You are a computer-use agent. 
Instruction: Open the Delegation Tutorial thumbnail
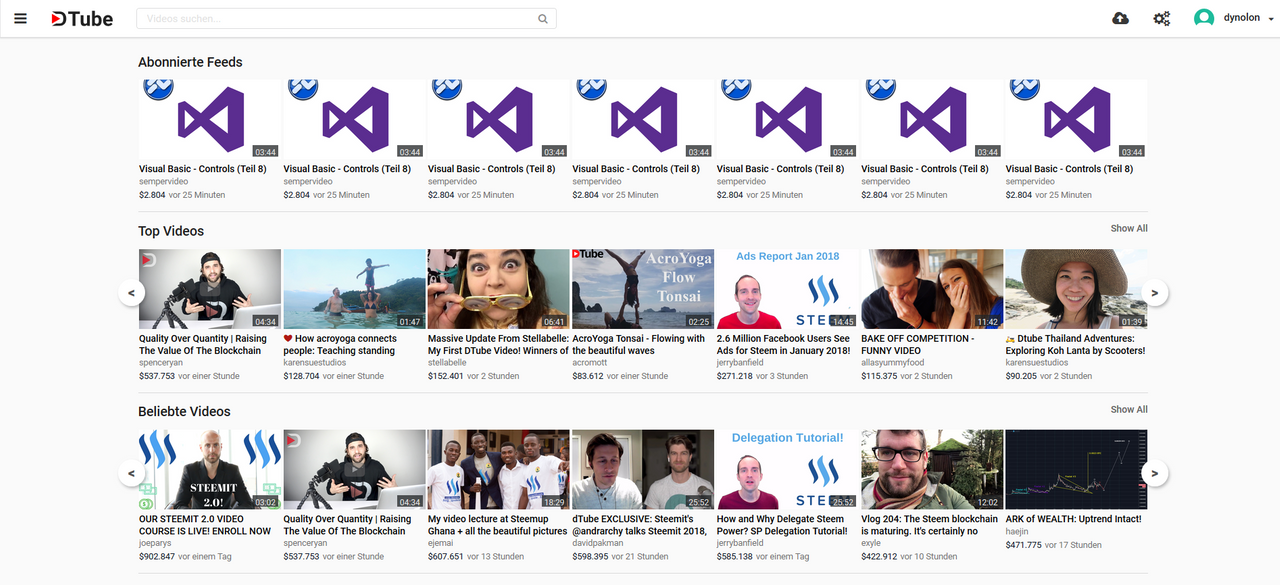(x=787, y=470)
